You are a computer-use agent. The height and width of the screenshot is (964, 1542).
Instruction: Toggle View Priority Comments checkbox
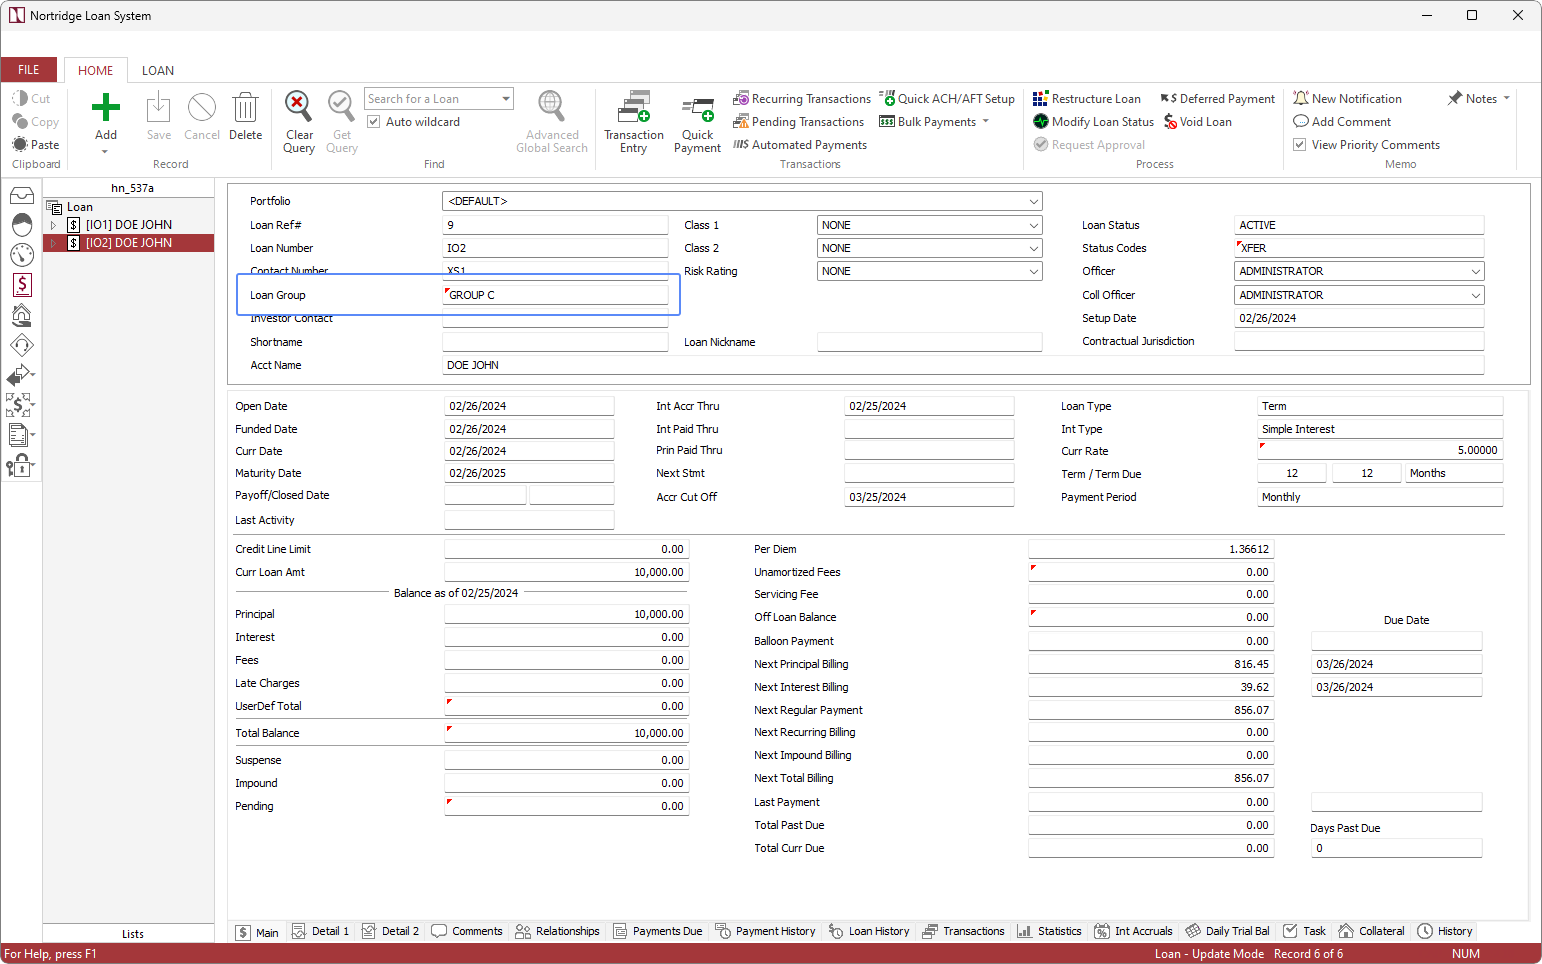[1300, 145]
